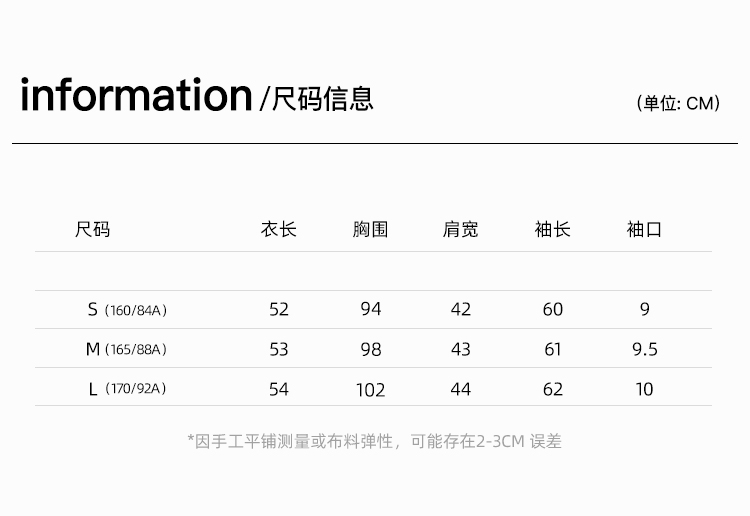Select the S (160/84A) size row label
The height and width of the screenshot is (516, 750).
click(x=127, y=310)
